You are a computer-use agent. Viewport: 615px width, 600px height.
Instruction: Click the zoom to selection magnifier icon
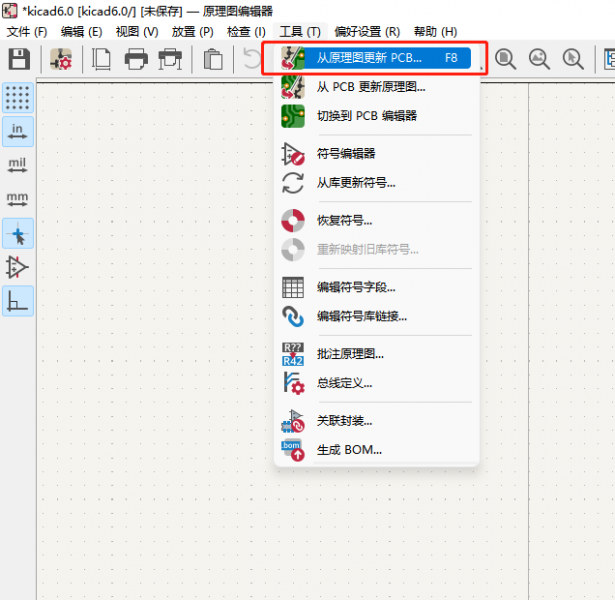pos(573,59)
